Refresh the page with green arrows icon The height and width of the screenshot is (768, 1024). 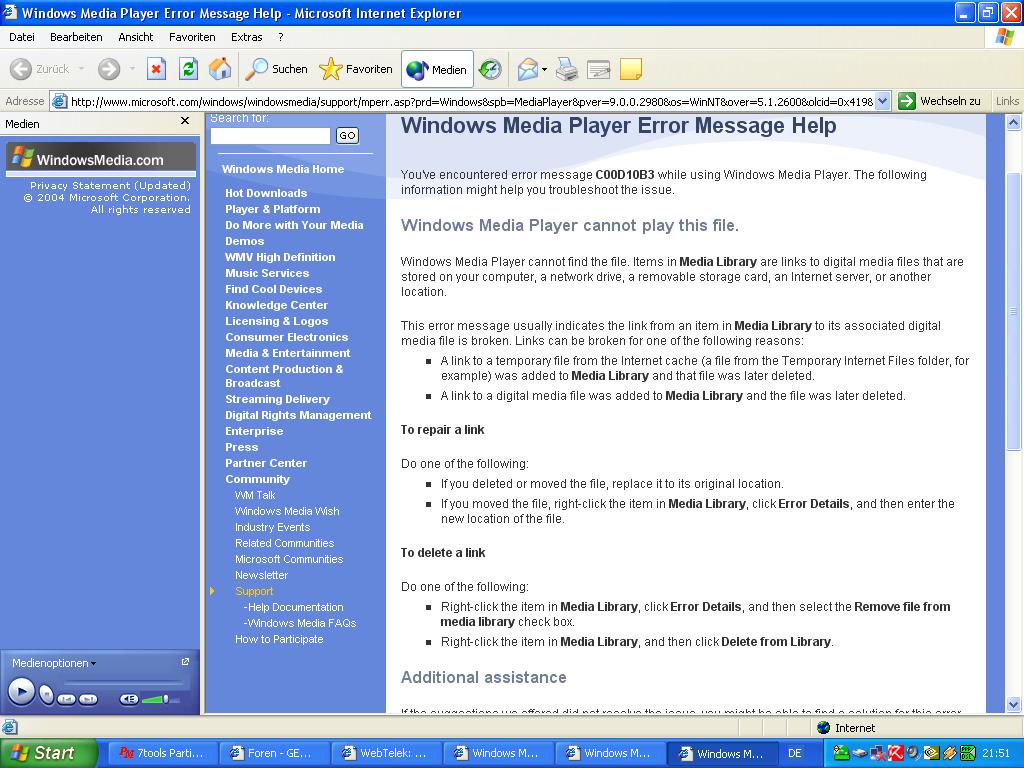pyautogui.click(x=188, y=69)
